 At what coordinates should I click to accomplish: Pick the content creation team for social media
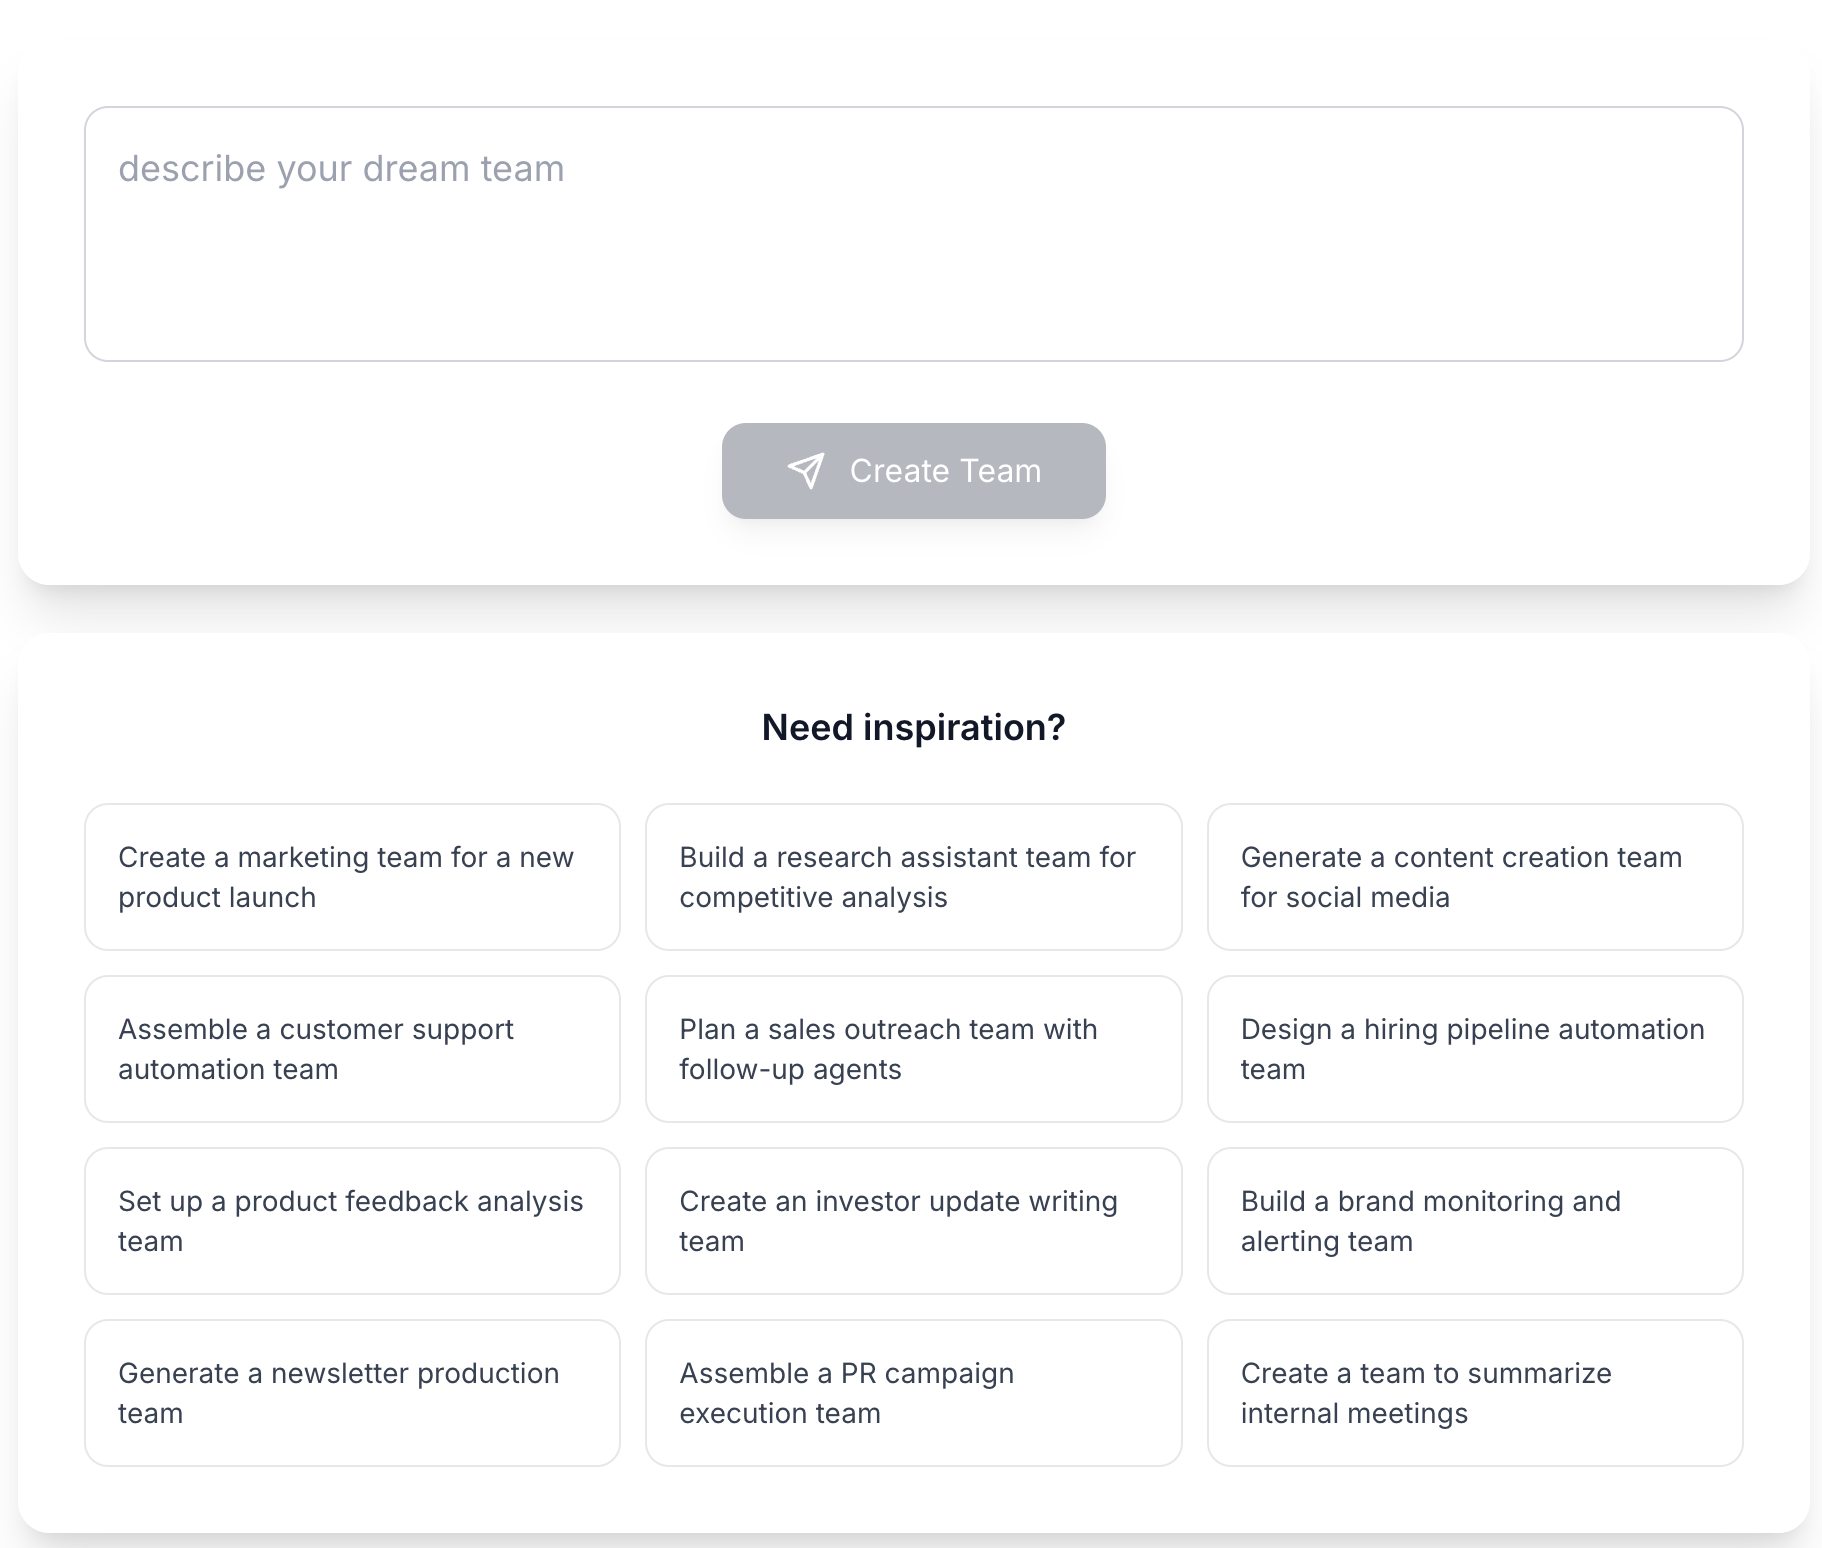click(x=1474, y=877)
